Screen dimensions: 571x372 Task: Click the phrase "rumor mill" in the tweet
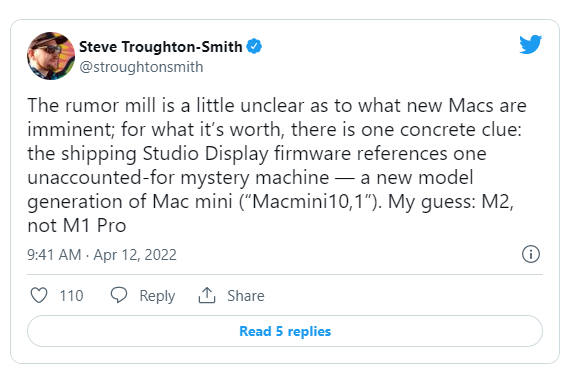pos(111,106)
